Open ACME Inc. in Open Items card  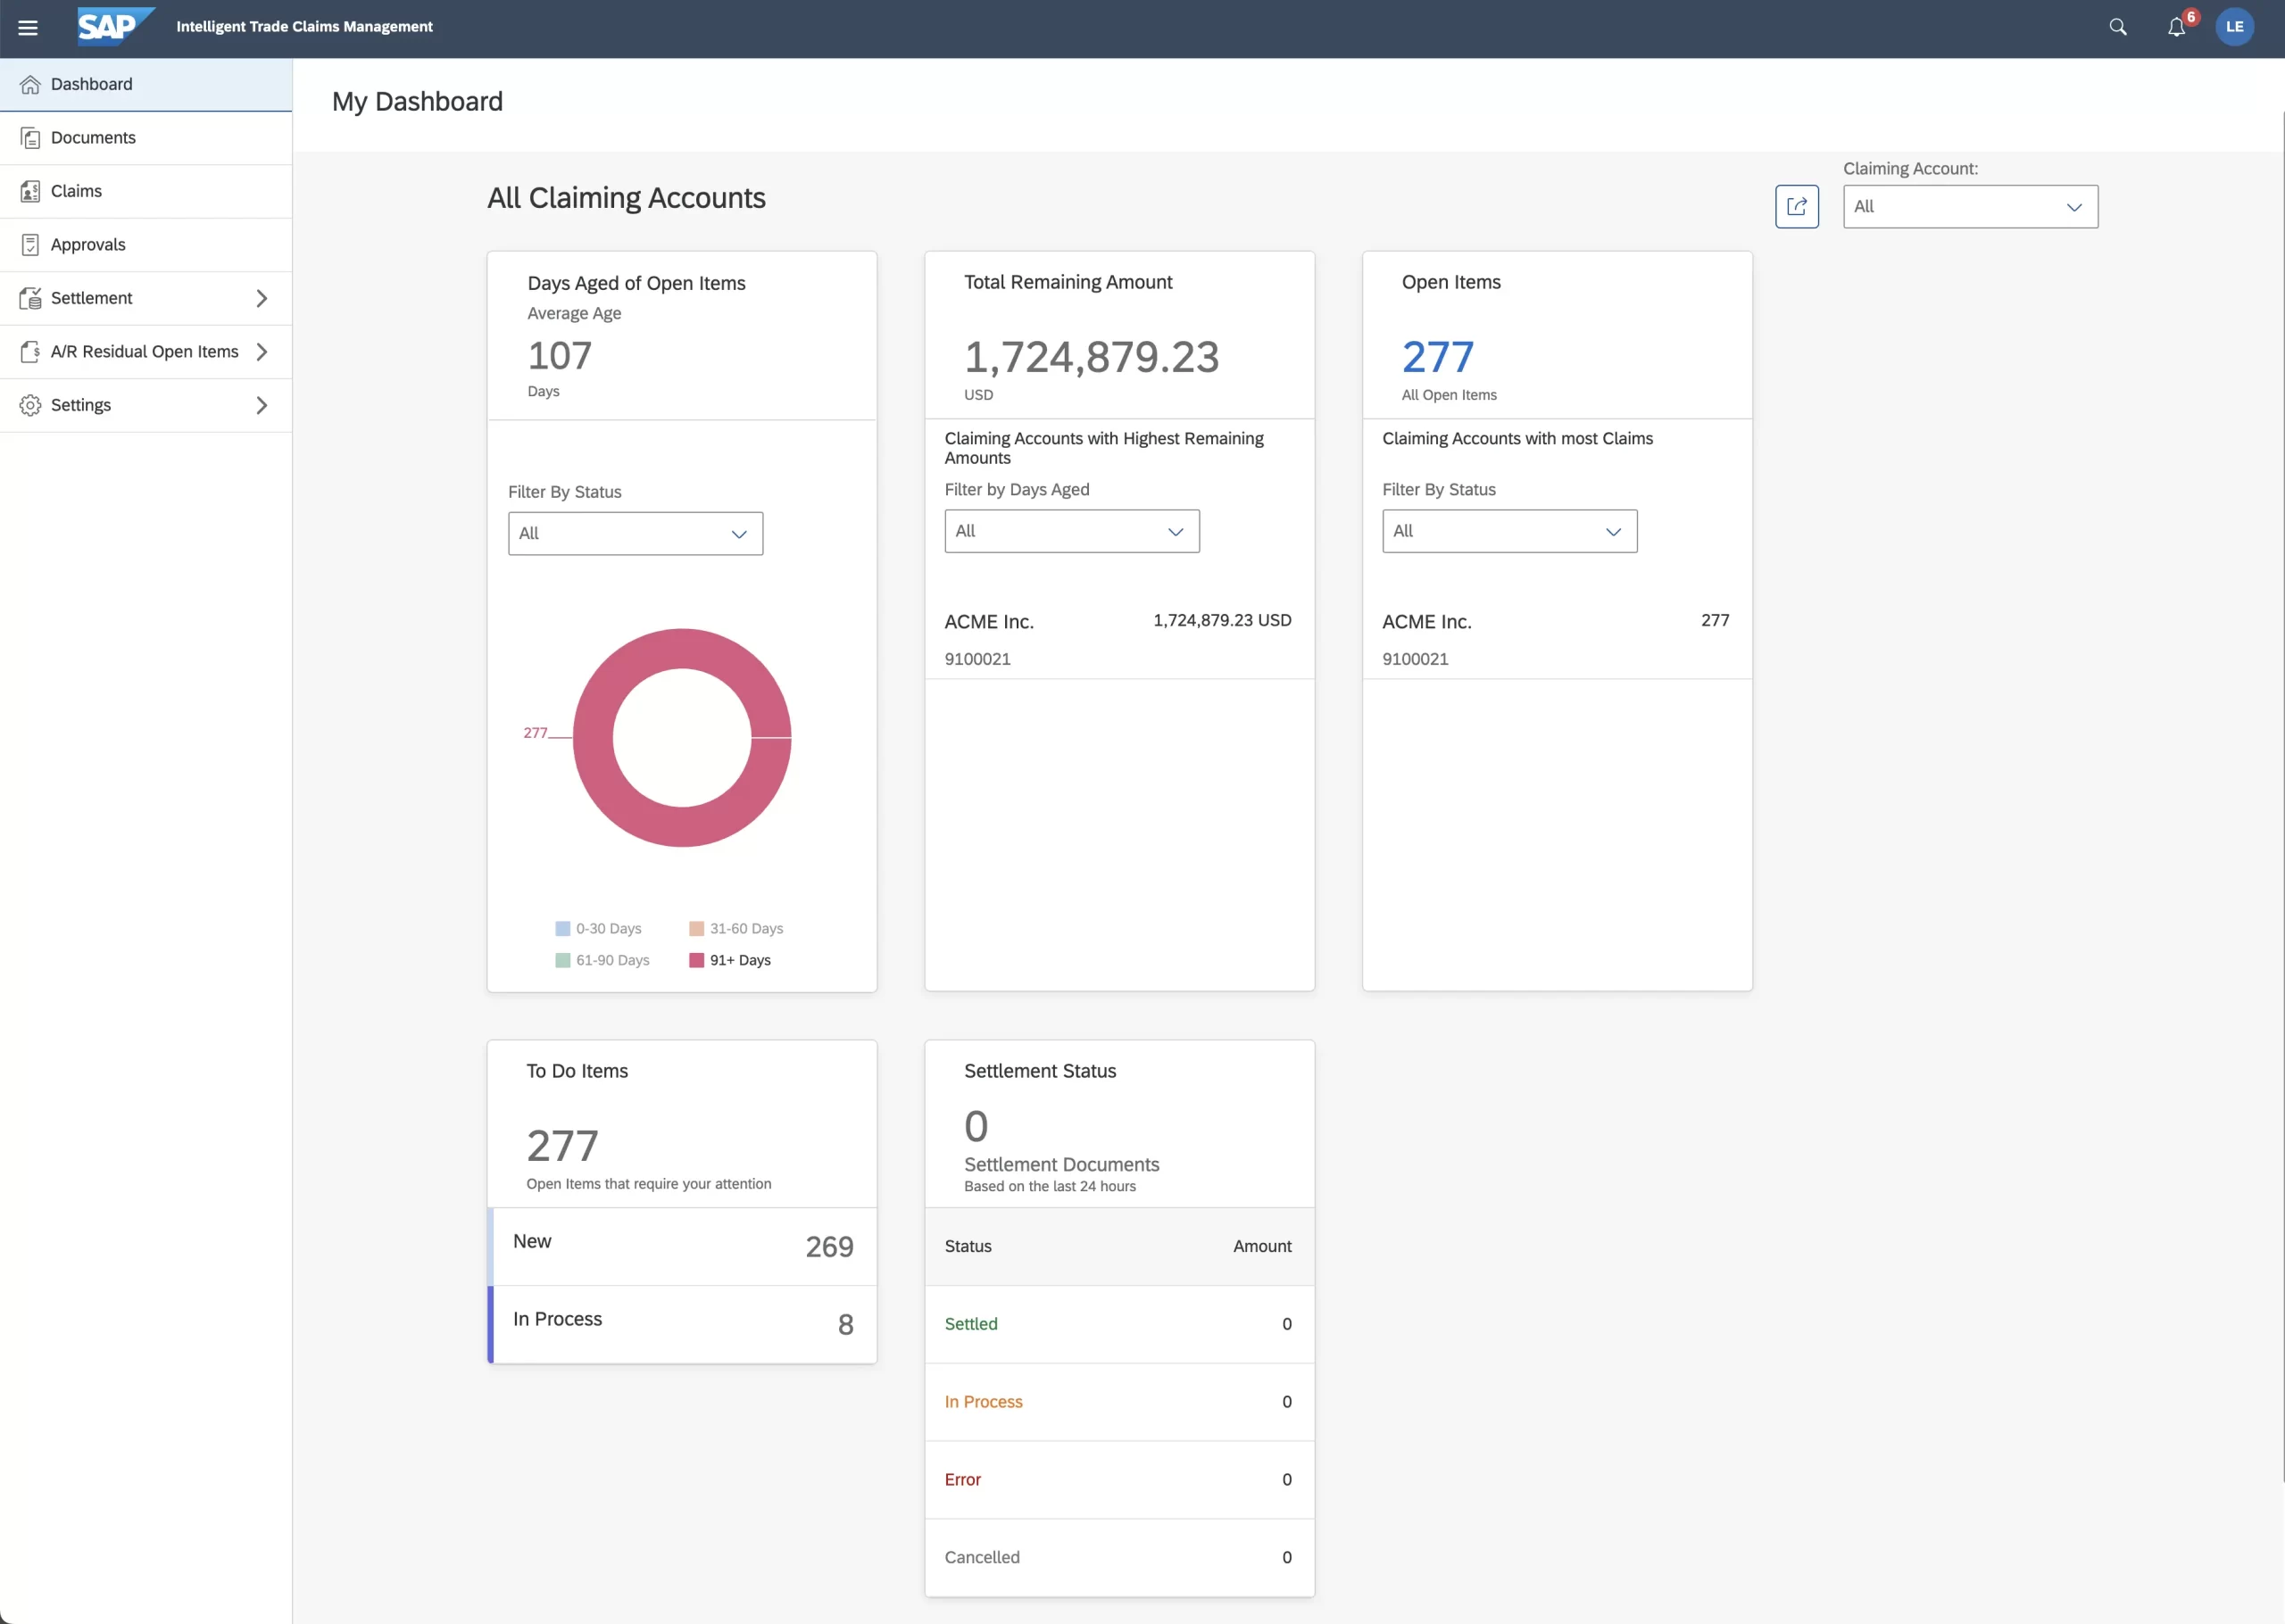coord(1426,621)
